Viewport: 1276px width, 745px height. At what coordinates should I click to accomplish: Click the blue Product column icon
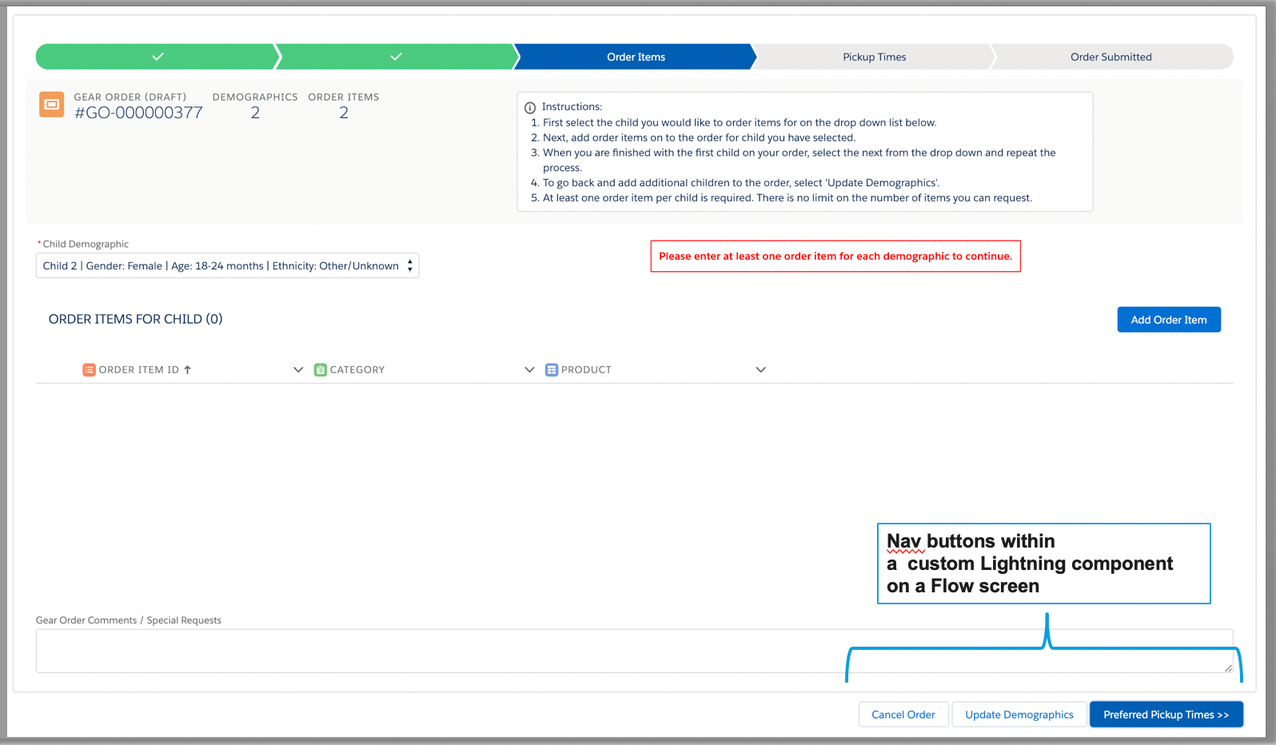click(551, 369)
